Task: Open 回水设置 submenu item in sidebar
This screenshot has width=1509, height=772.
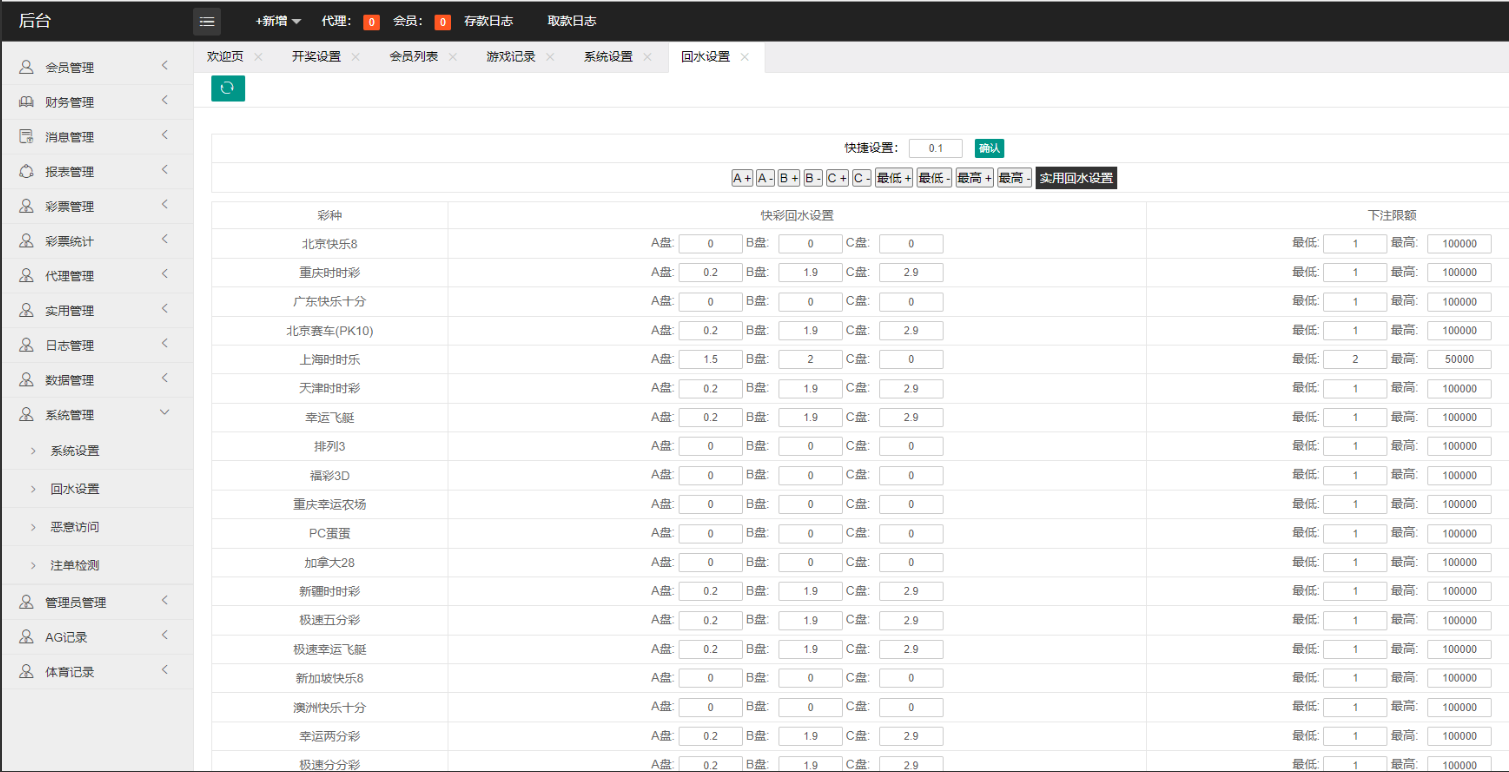Action: point(75,489)
